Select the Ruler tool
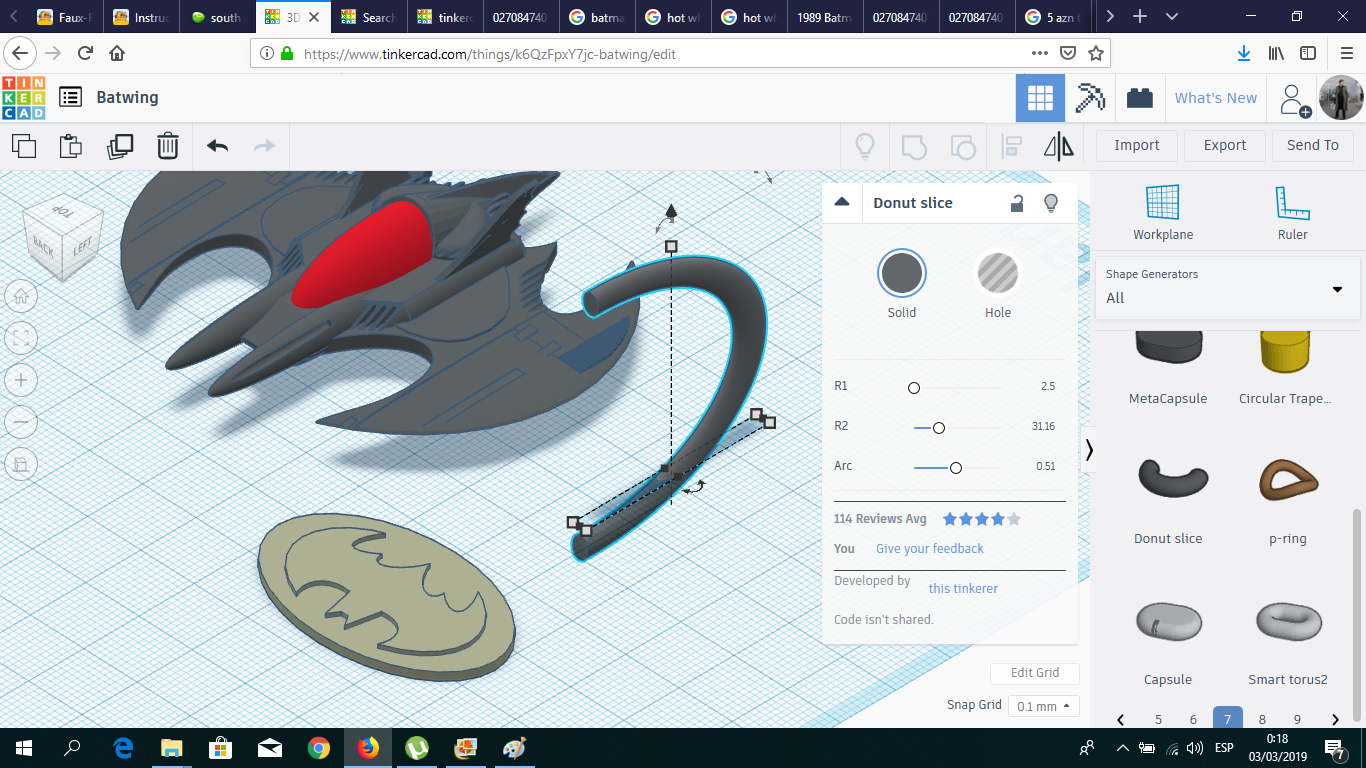 click(x=1292, y=213)
